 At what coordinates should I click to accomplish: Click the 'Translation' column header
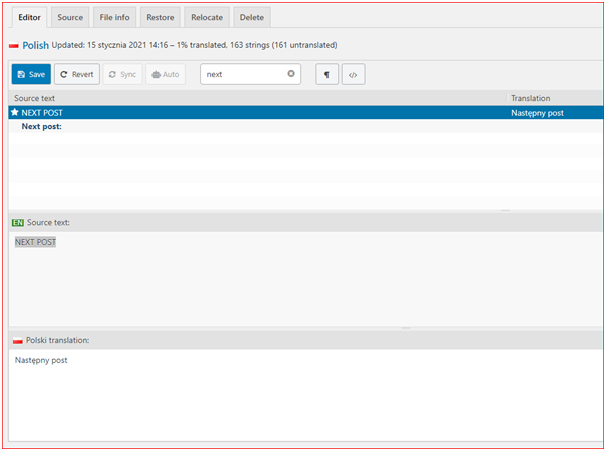[x=531, y=98]
